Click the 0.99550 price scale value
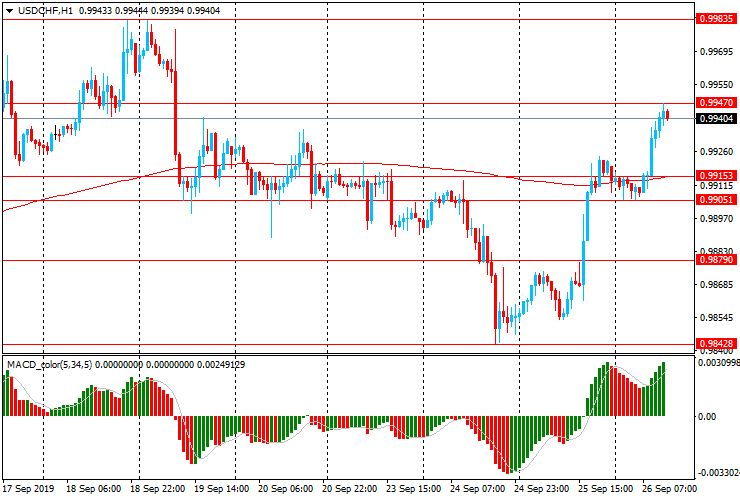The width and height of the screenshot is (740, 500). click(716, 85)
